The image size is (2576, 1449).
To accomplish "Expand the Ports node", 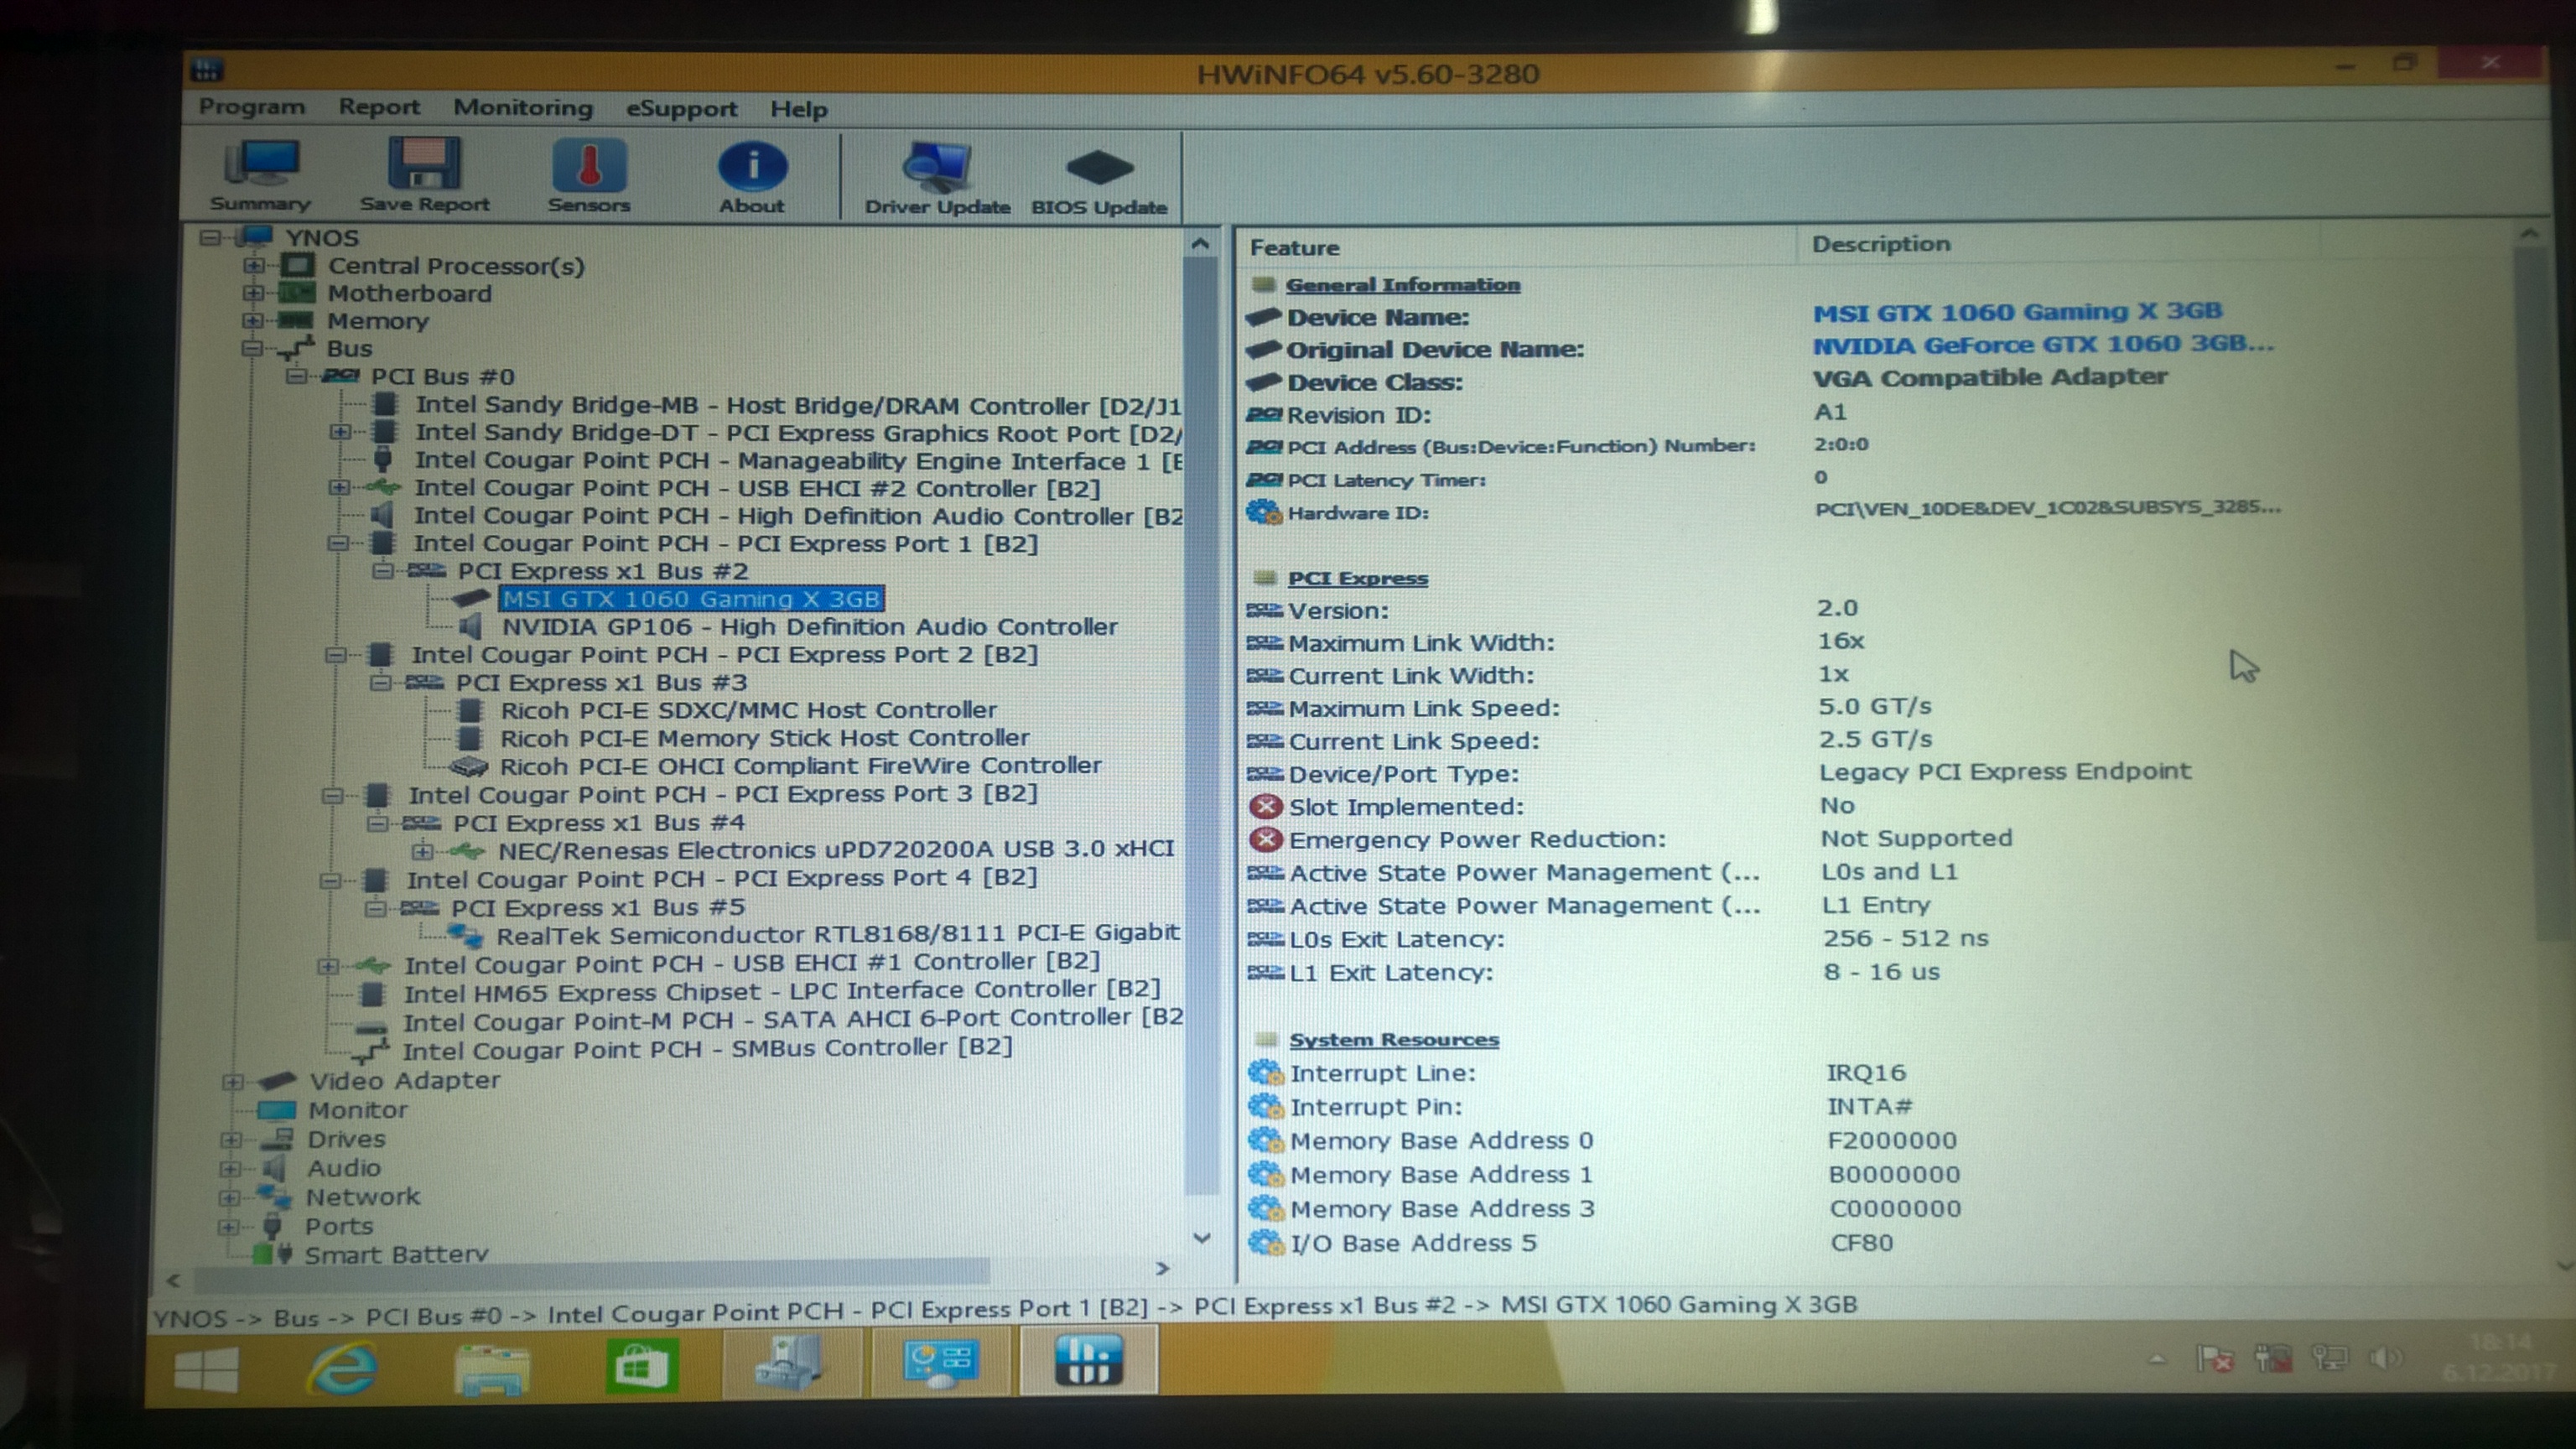I will coord(228,1227).
